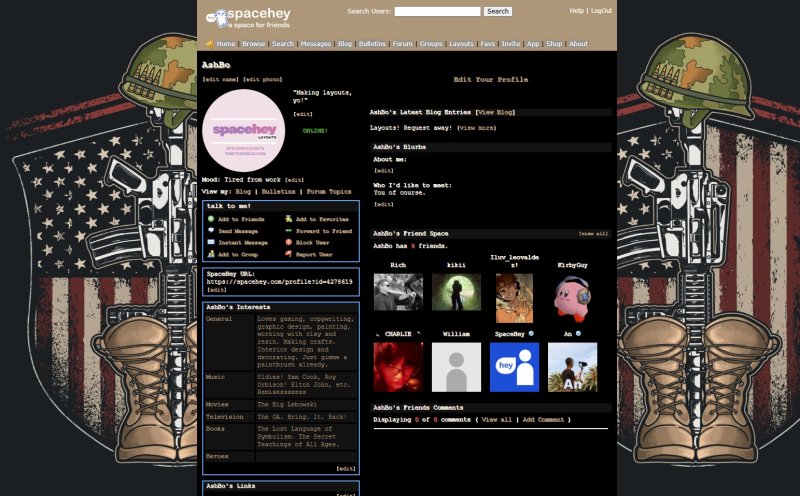Go to Messages in the navigation bar

pos(315,44)
